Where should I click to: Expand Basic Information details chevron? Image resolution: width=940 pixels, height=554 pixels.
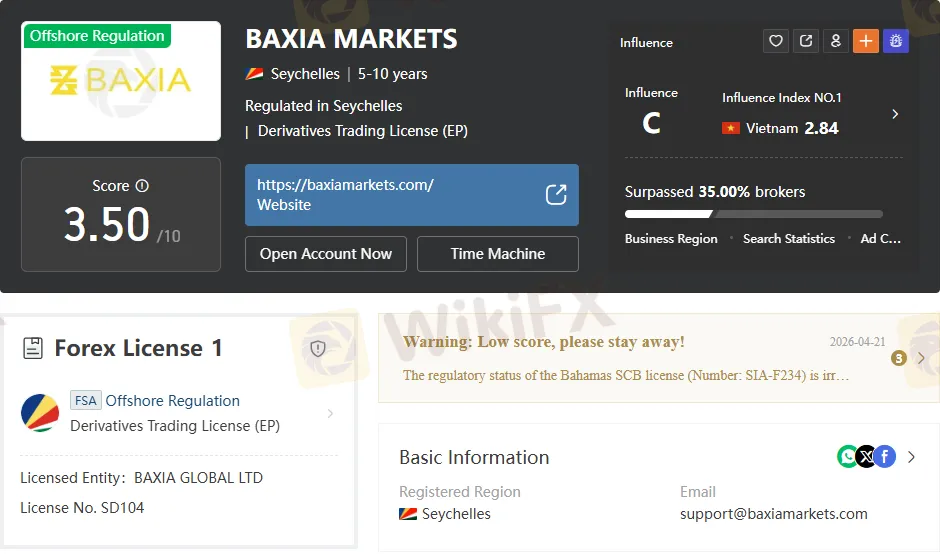(x=911, y=457)
